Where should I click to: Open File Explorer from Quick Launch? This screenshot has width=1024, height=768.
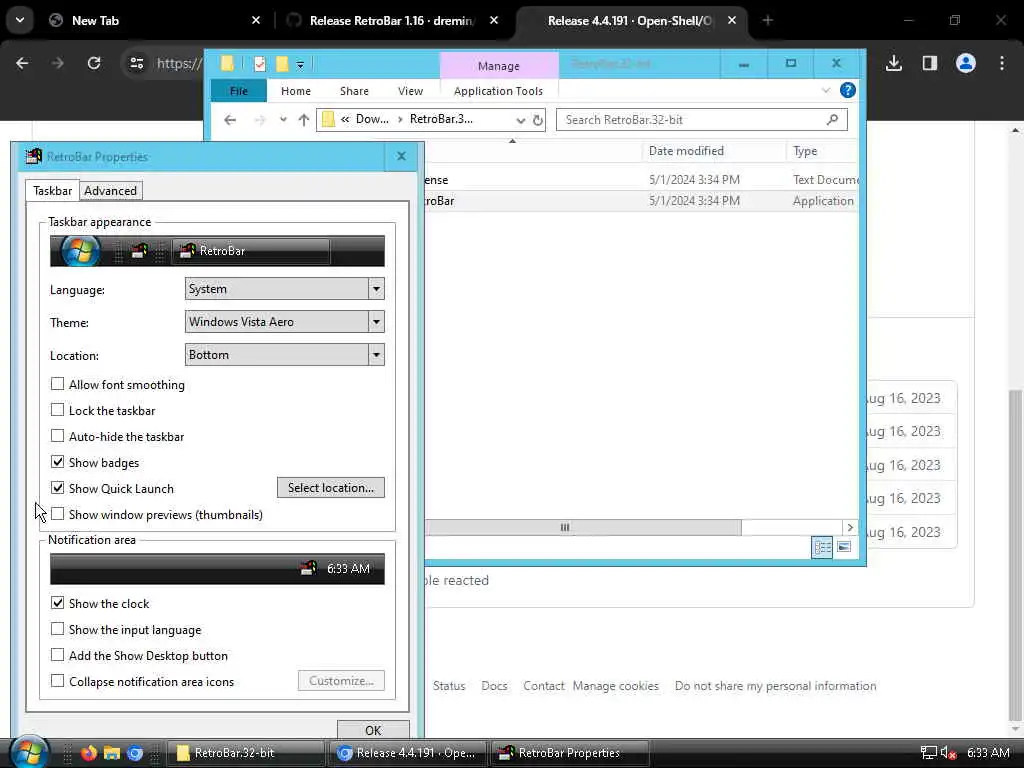pyautogui.click(x=112, y=753)
